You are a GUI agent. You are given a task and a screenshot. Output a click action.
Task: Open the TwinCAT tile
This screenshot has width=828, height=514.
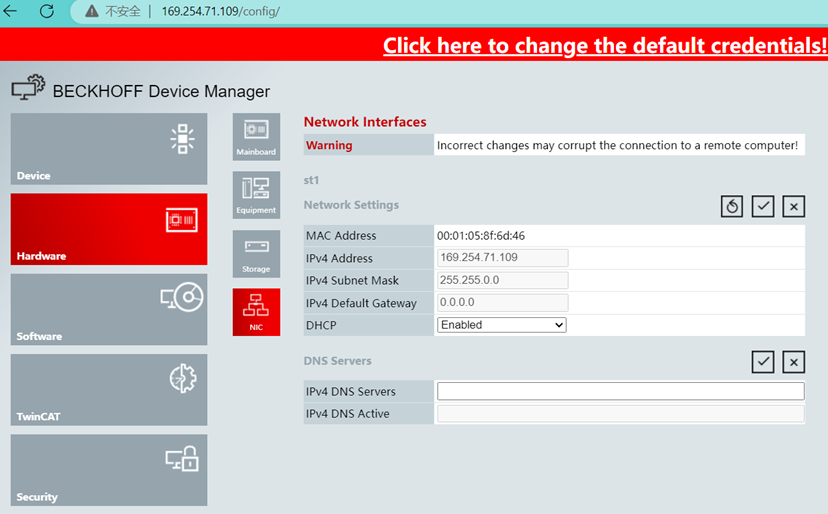coord(109,389)
